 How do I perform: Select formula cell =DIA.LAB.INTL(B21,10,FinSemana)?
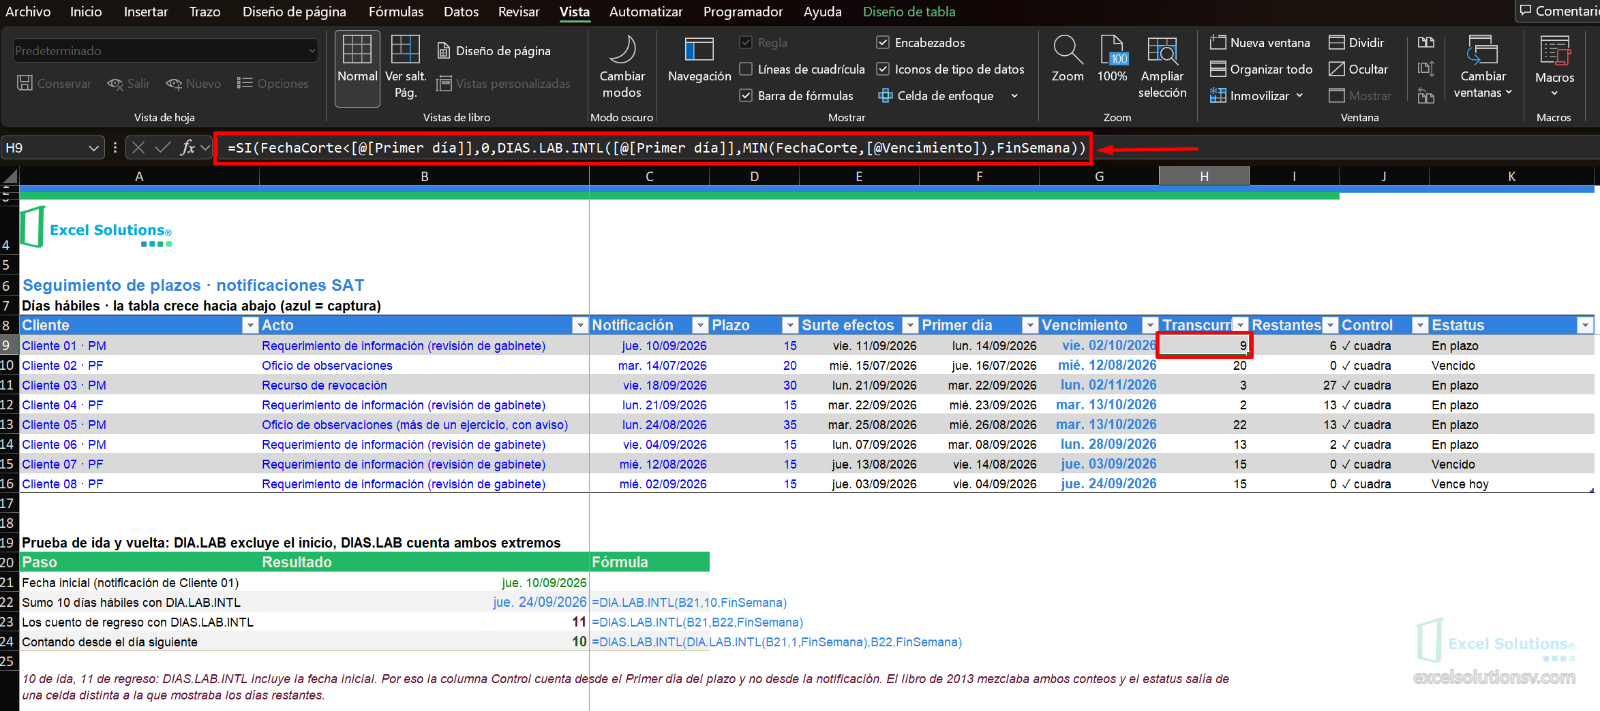click(689, 603)
